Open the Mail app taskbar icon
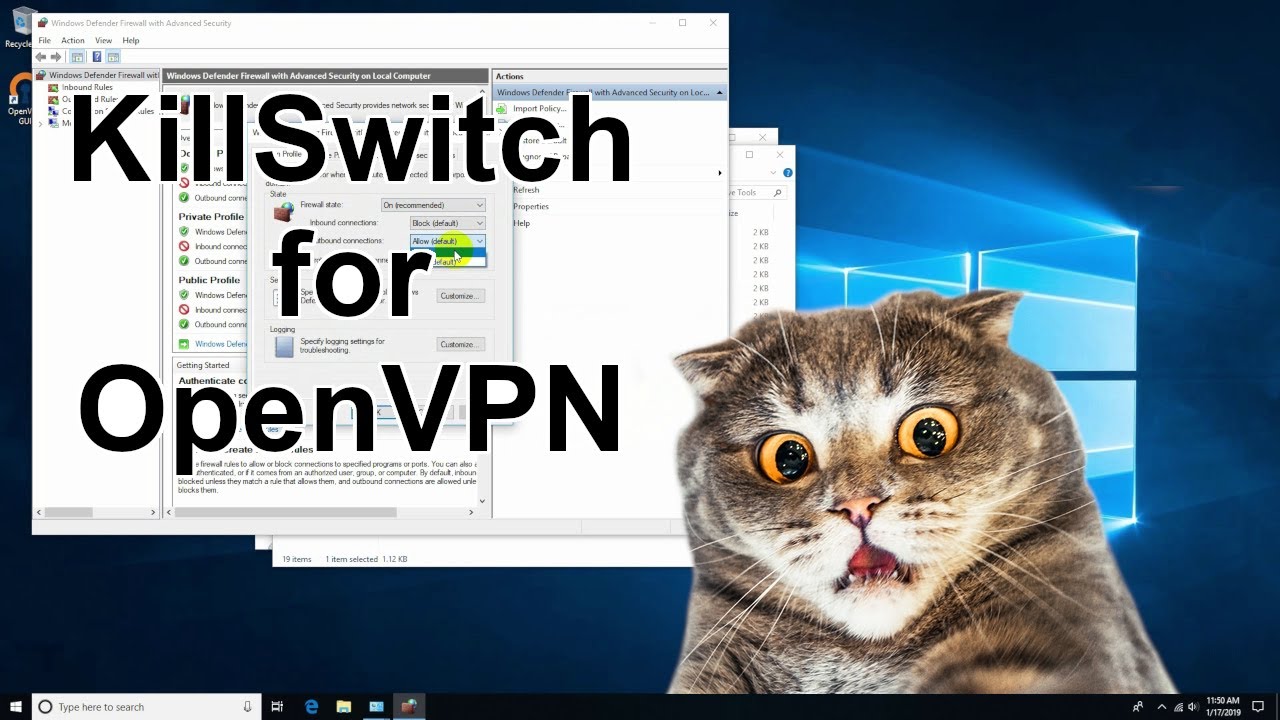 coord(376,707)
